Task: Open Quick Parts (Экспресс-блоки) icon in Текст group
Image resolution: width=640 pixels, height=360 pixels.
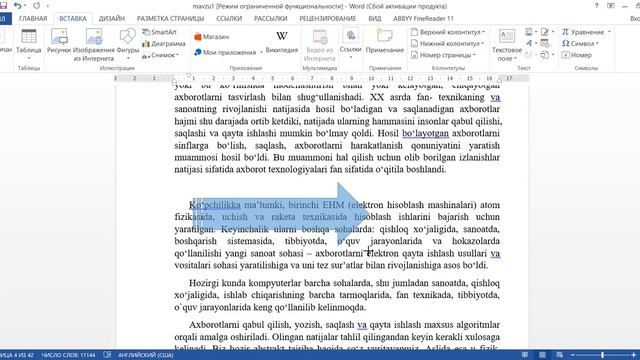Action: tap(529, 32)
